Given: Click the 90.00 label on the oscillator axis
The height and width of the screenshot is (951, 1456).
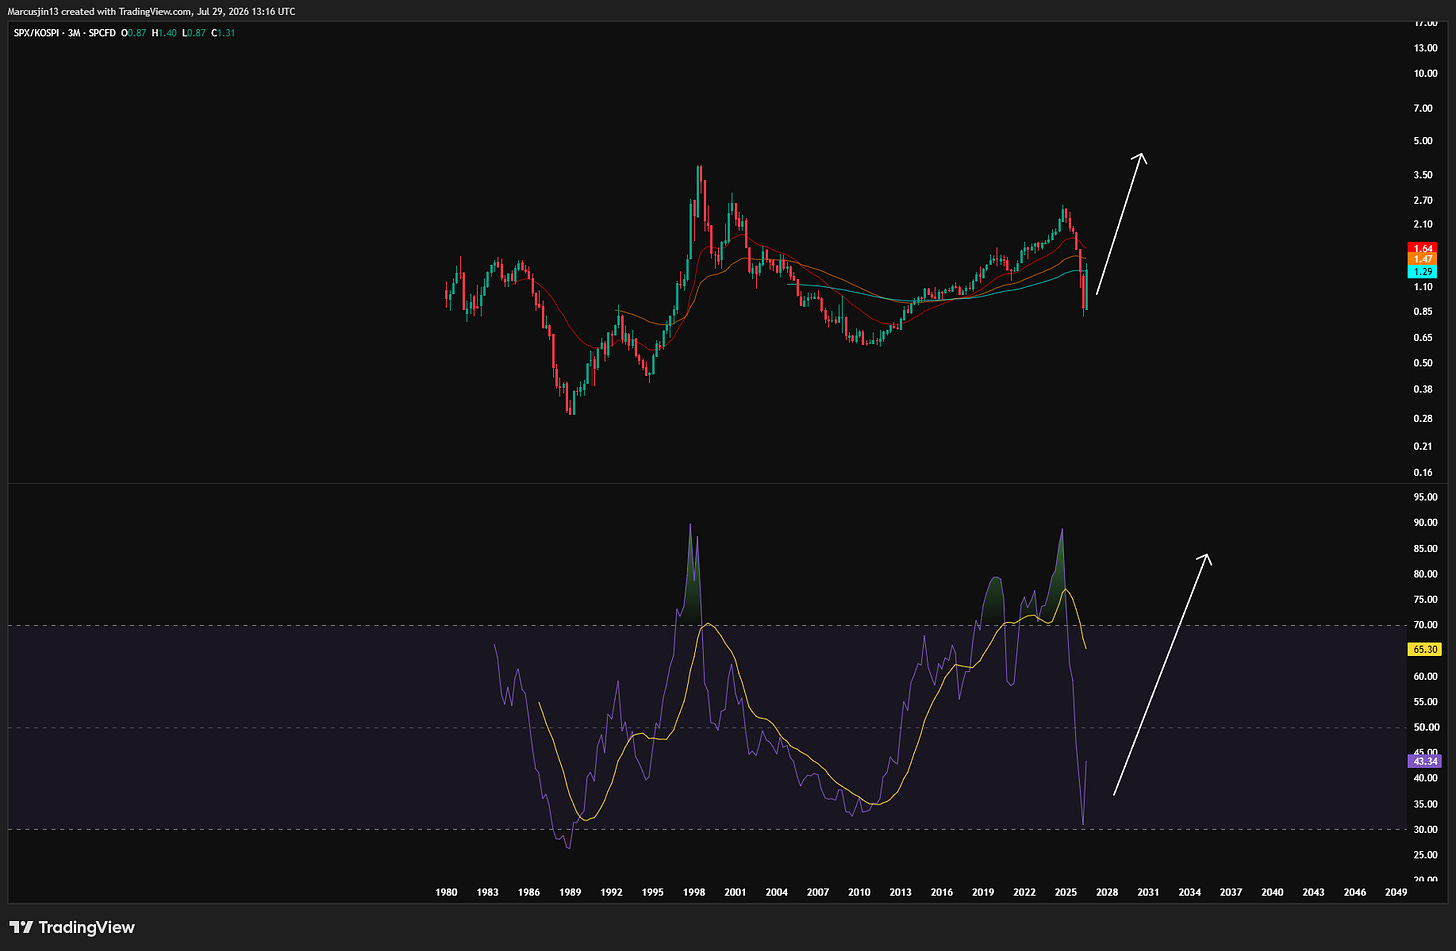Looking at the screenshot, I should 1425,523.
